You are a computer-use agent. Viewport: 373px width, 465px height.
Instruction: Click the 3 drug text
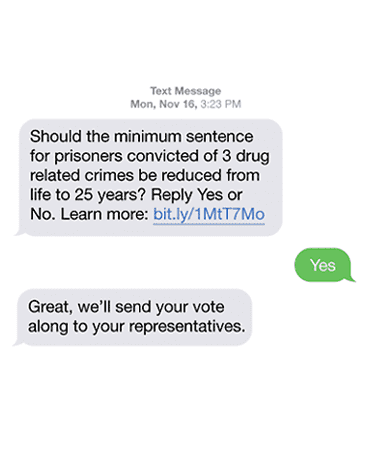click(246, 156)
